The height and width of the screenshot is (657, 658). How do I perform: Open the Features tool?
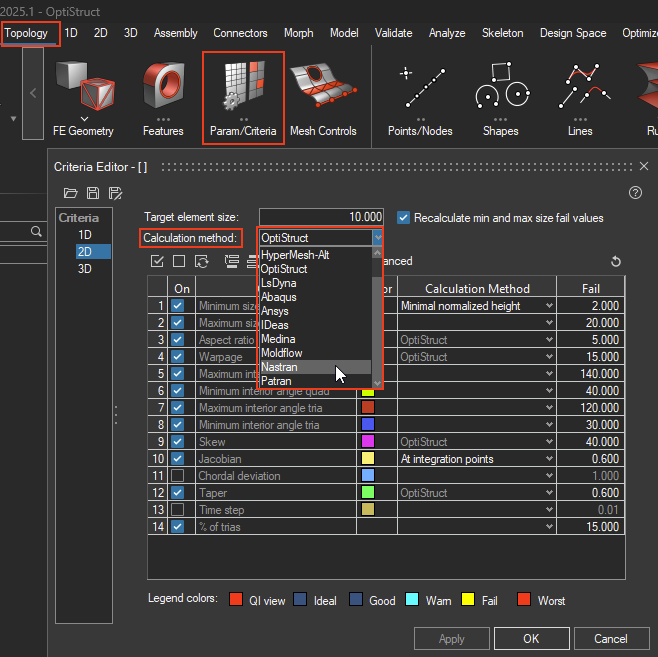(x=163, y=99)
